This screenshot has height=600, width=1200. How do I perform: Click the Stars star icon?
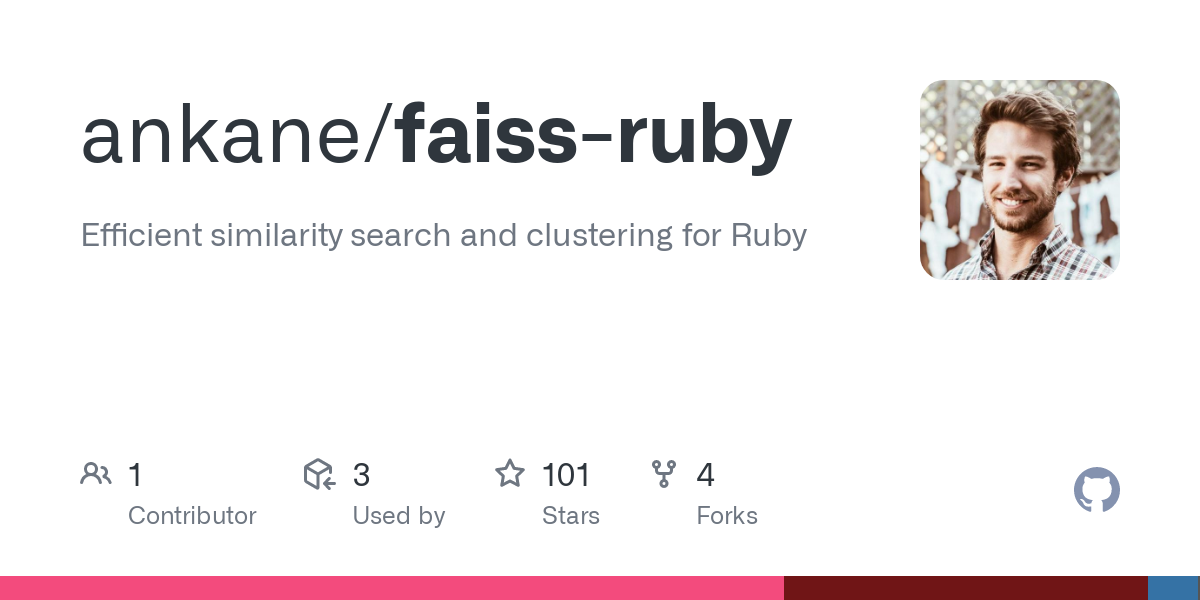pos(510,474)
